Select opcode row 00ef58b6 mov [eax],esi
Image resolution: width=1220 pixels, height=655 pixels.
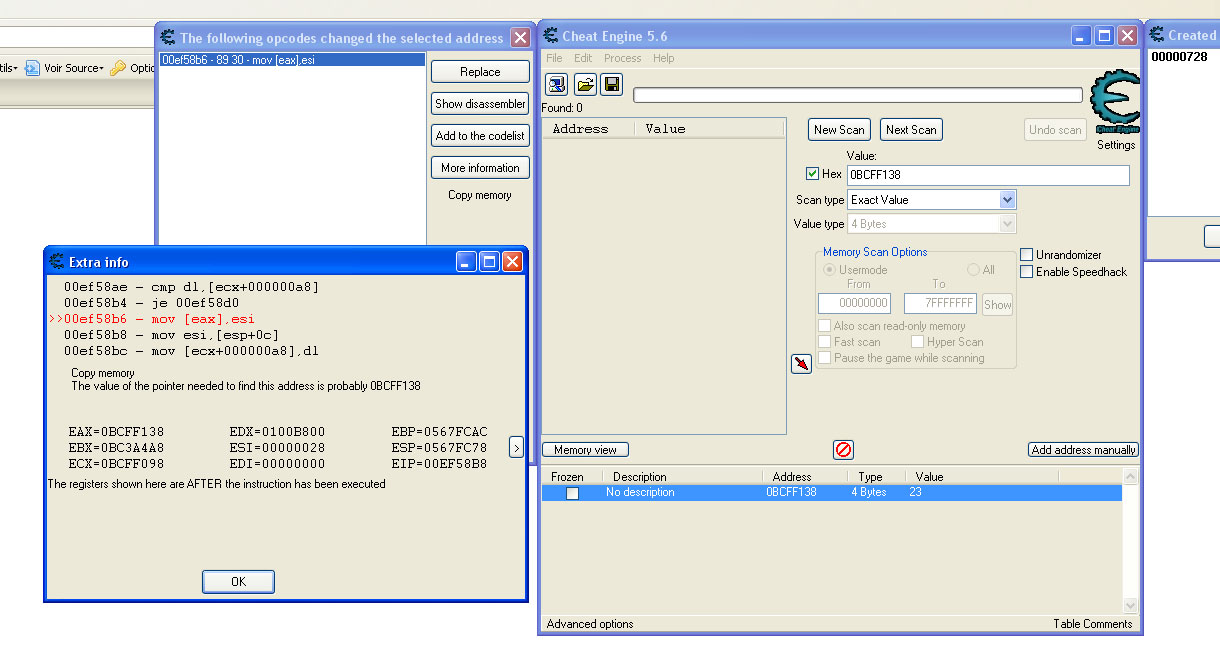pos(292,60)
